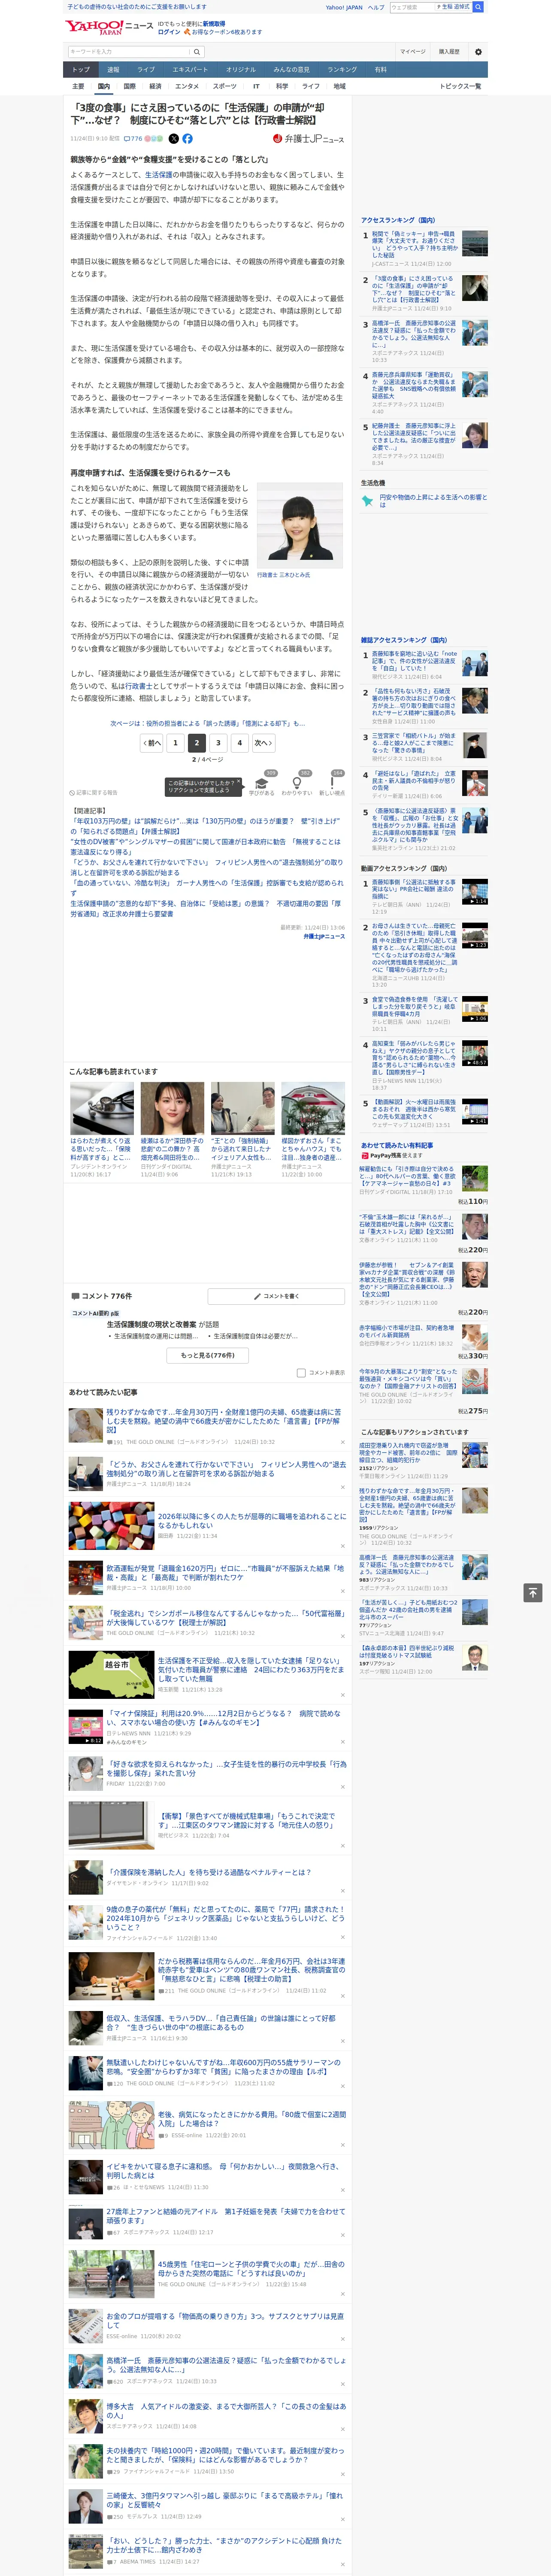Open ヘルプ link in header

click(x=375, y=7)
